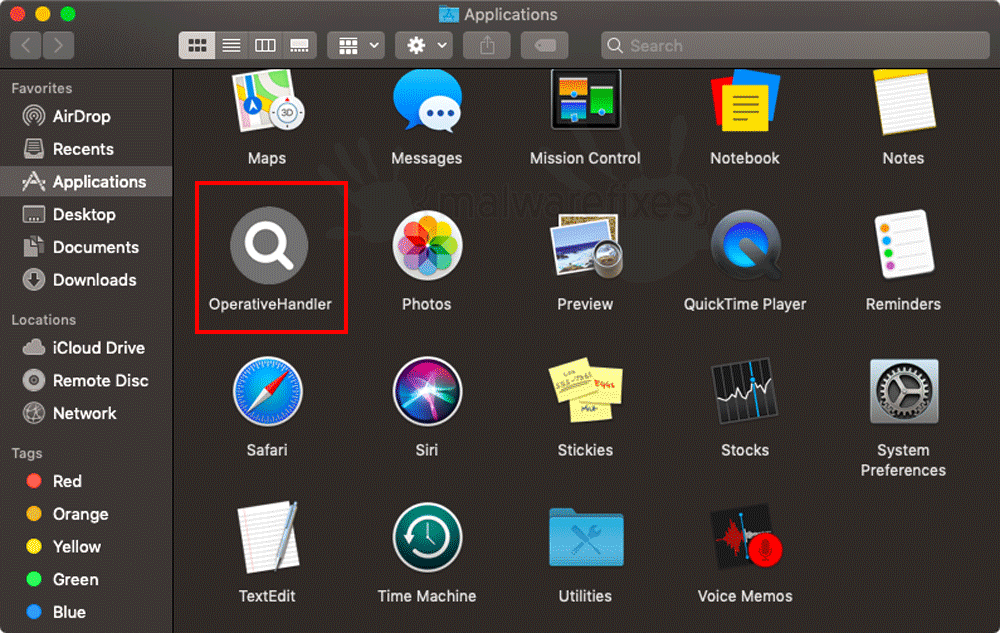The width and height of the screenshot is (1000, 633).
Task: Open the Notes application
Action: 904,102
